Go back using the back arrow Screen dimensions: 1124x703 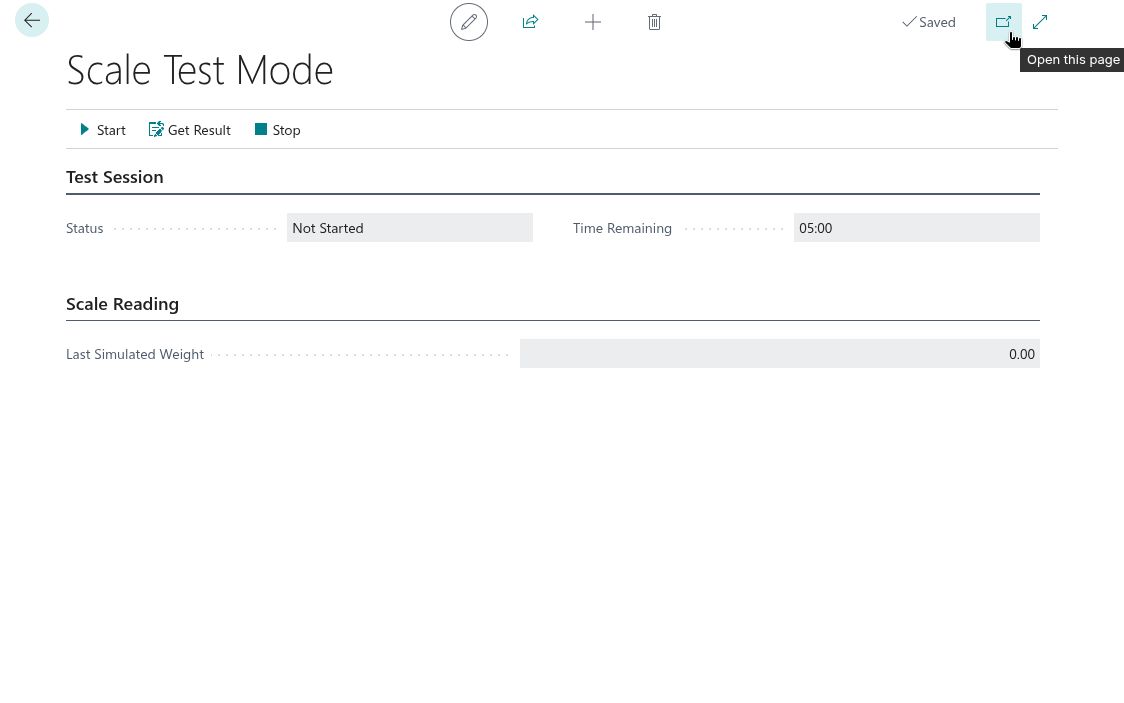point(32,21)
